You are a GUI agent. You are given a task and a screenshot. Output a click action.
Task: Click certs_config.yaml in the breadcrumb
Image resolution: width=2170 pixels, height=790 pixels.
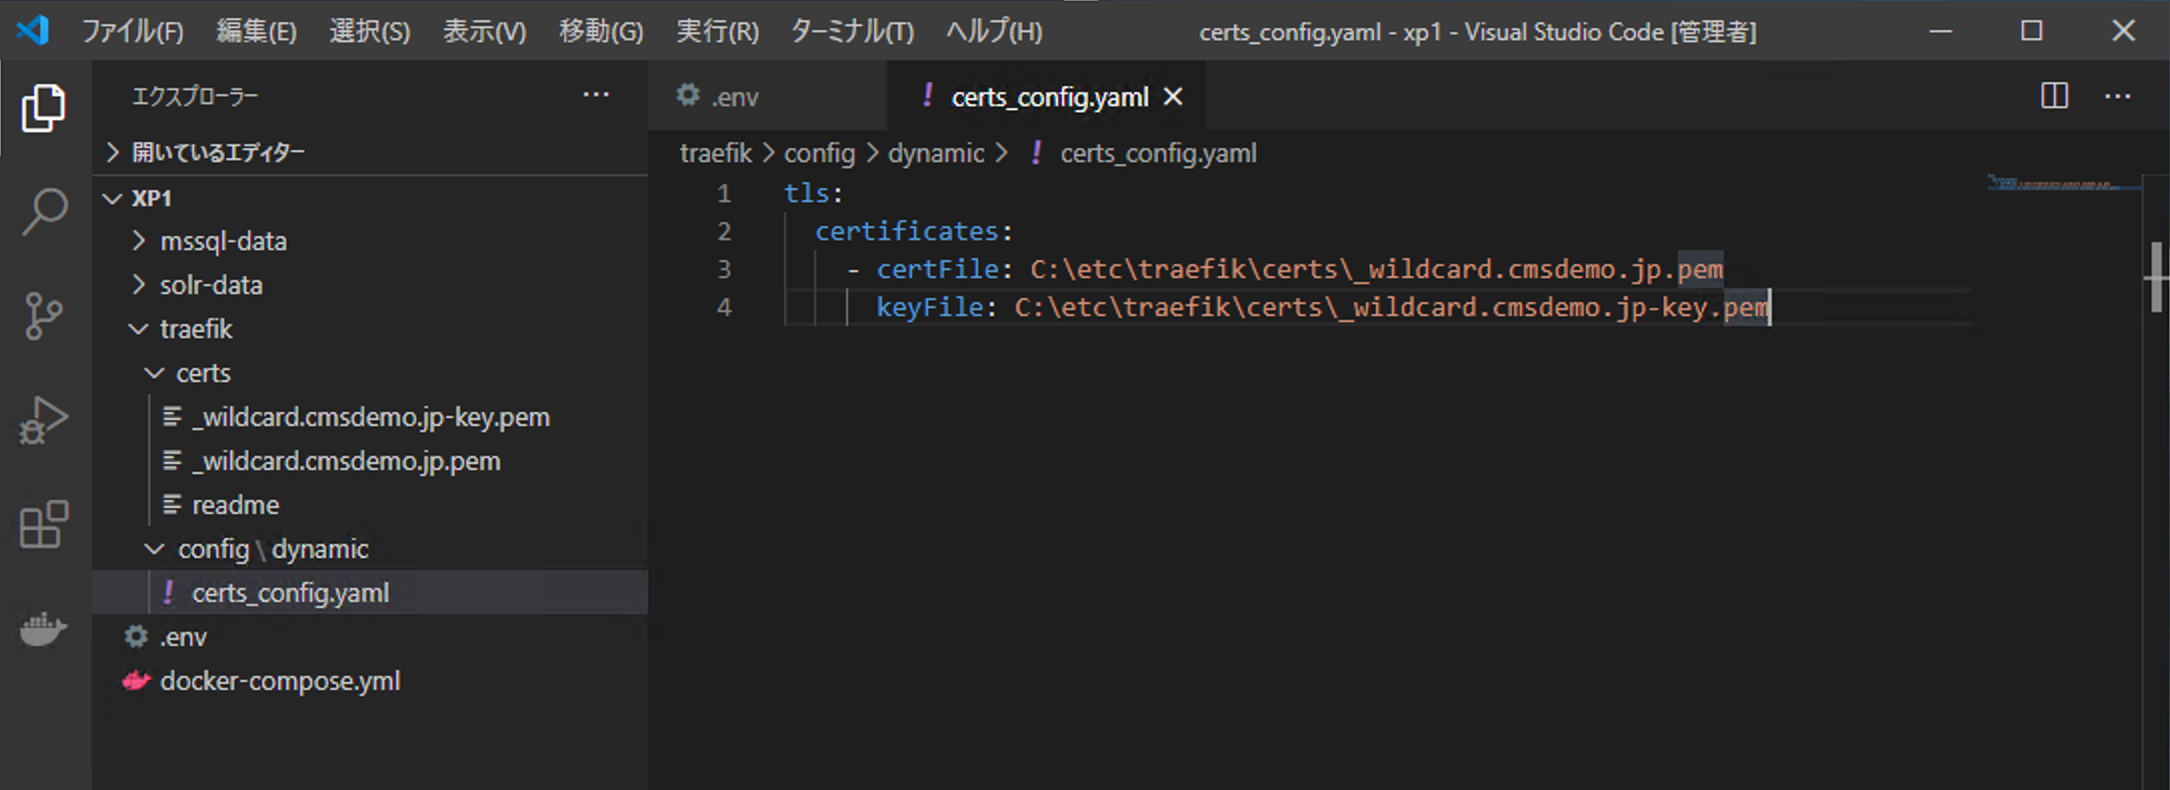pos(1158,153)
